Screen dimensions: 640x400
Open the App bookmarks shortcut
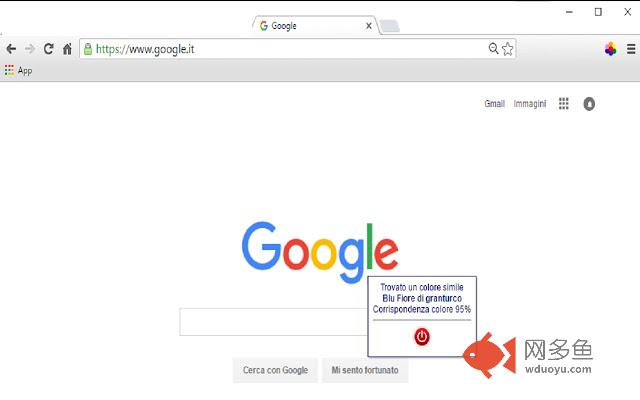point(18,71)
